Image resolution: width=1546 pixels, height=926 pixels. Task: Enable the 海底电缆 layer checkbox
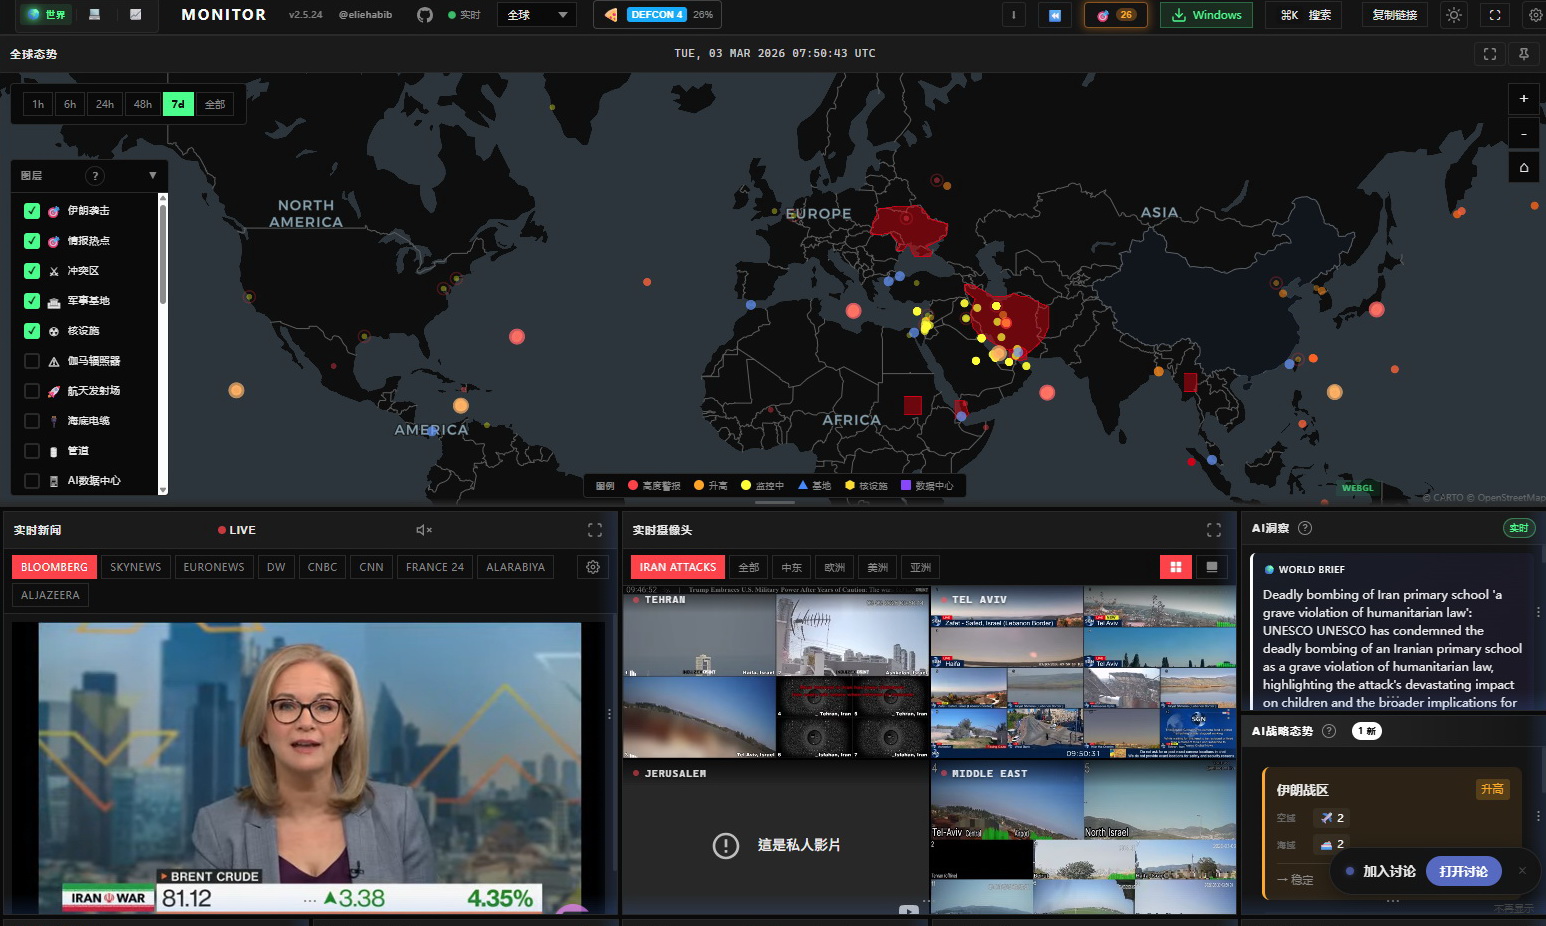click(32, 421)
